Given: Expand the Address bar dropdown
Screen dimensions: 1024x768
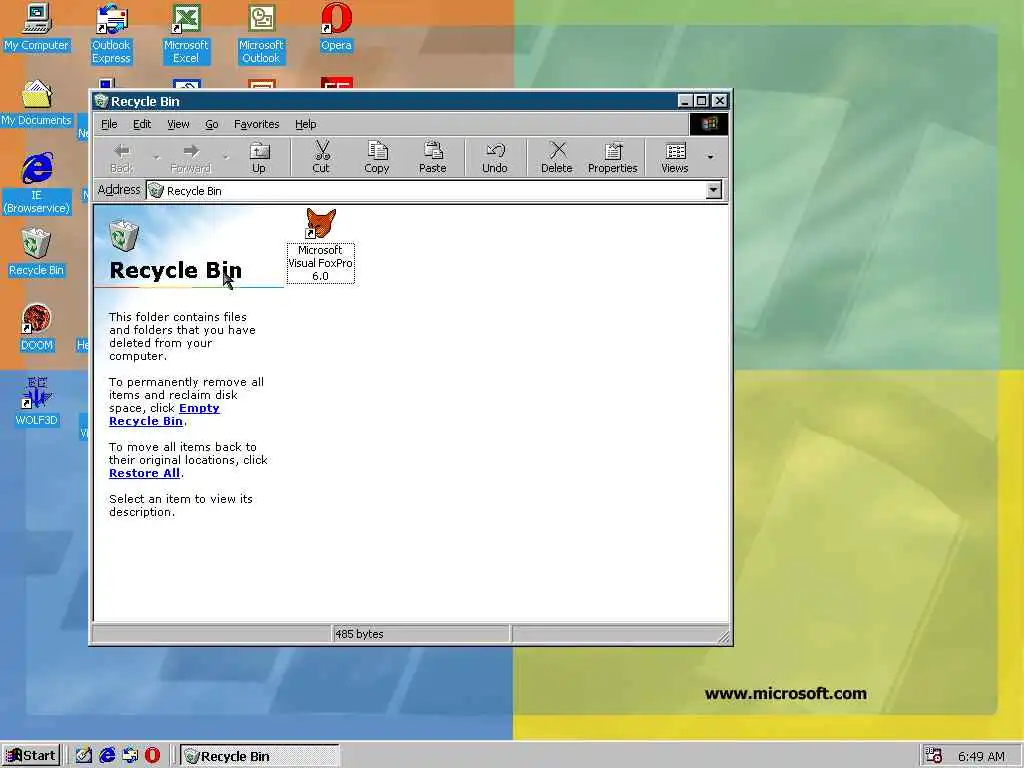Looking at the screenshot, I should point(714,191).
